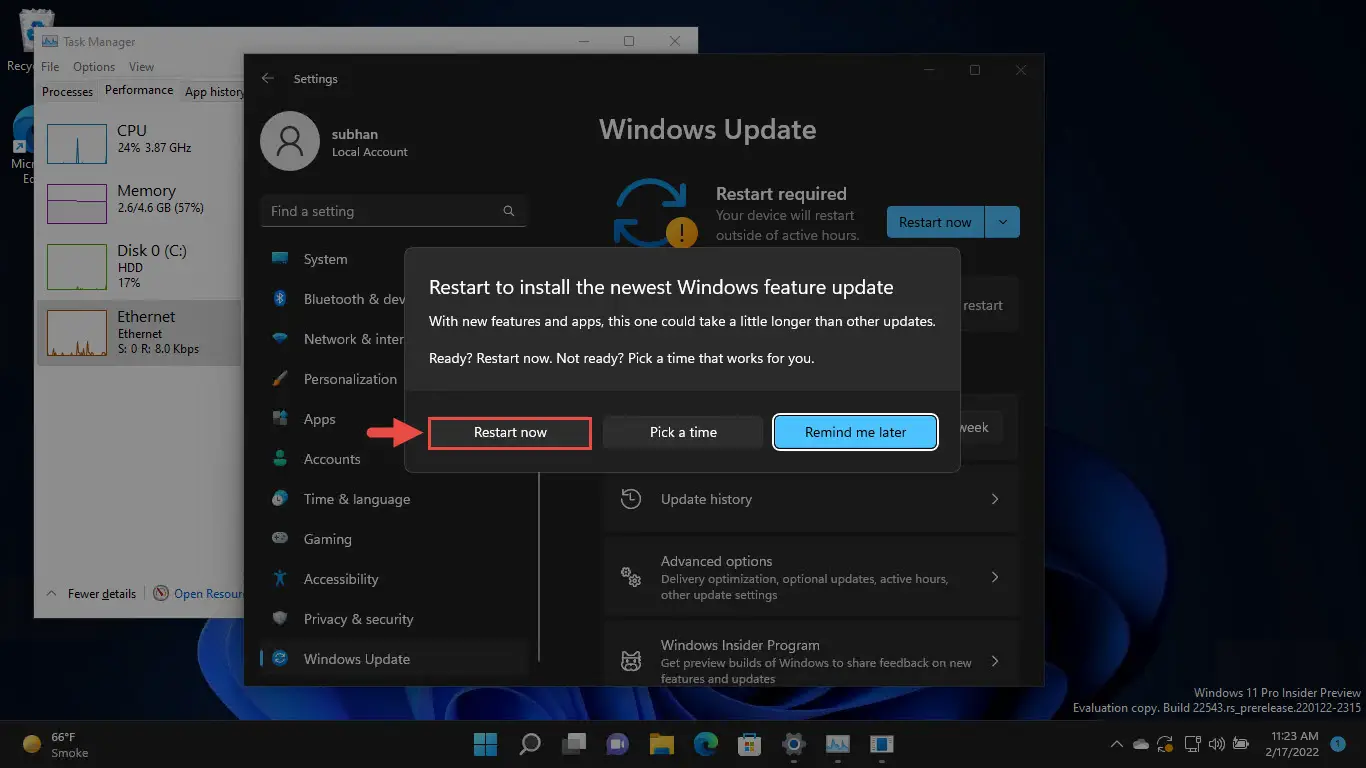The width and height of the screenshot is (1366, 768).
Task: Open the weather widget showing 66°F Smoke
Action: (56, 744)
